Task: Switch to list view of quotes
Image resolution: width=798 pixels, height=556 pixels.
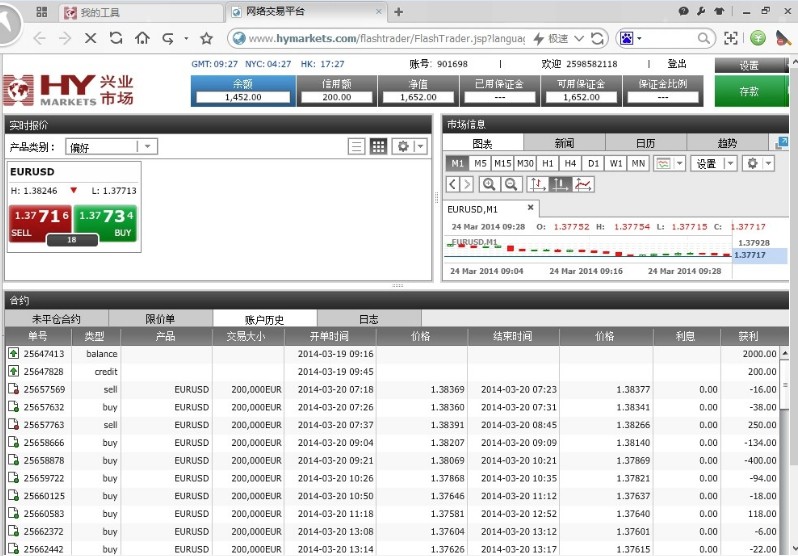Action: [356, 147]
